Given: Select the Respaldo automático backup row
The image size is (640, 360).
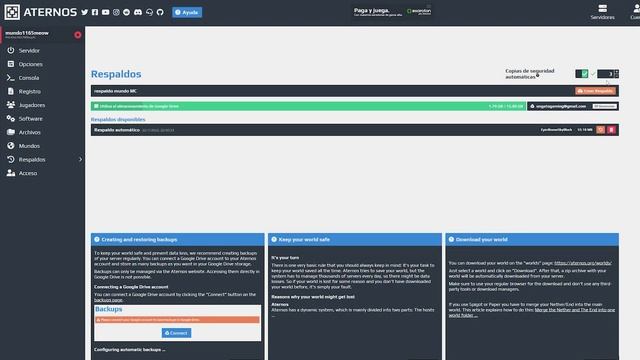Looking at the screenshot, I should [355, 130].
